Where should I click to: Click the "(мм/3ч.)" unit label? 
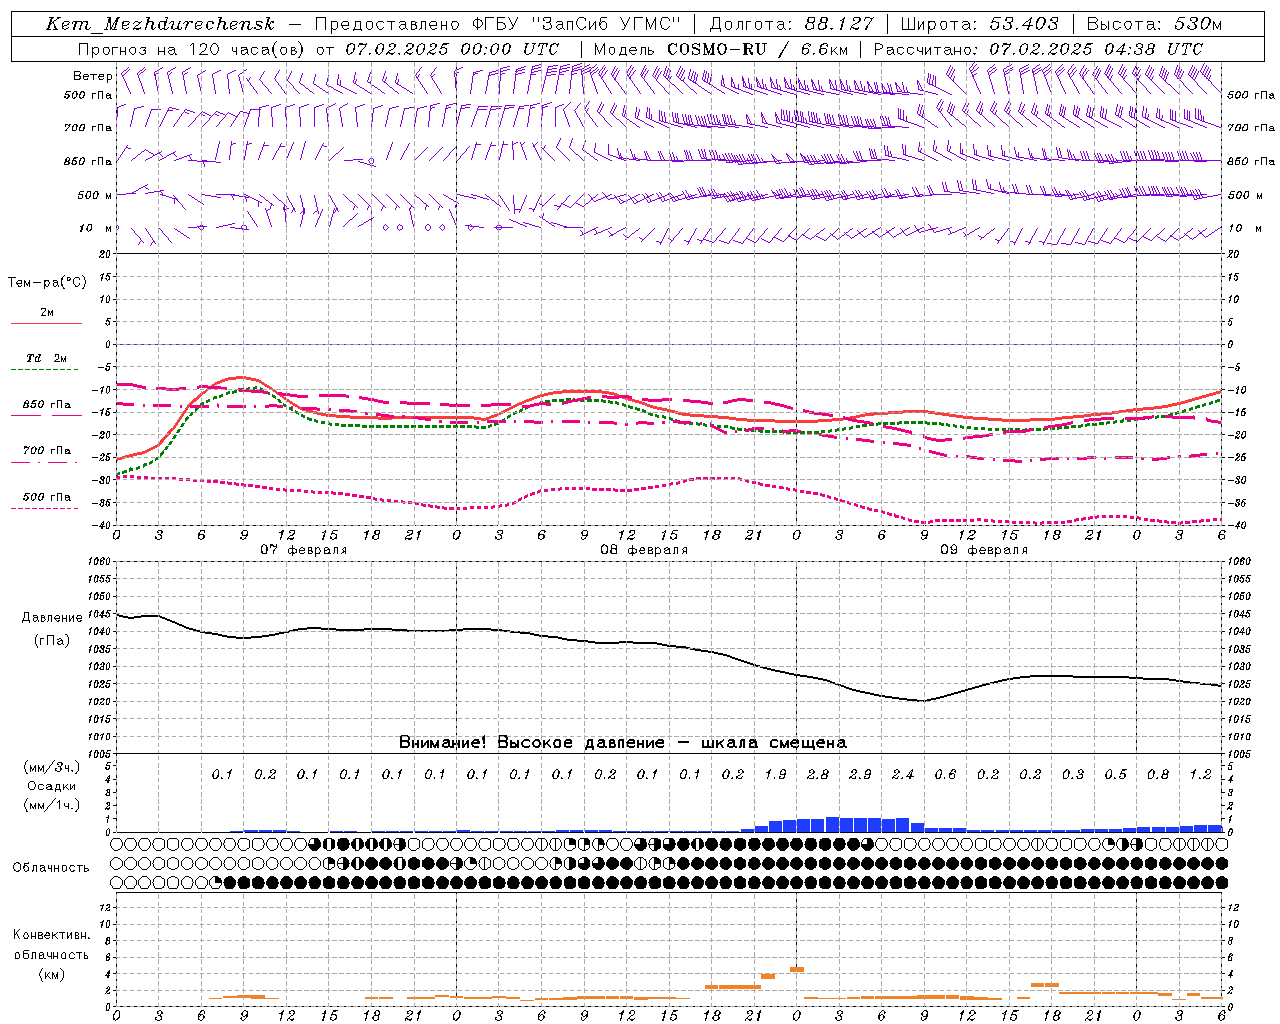[x=52, y=767]
